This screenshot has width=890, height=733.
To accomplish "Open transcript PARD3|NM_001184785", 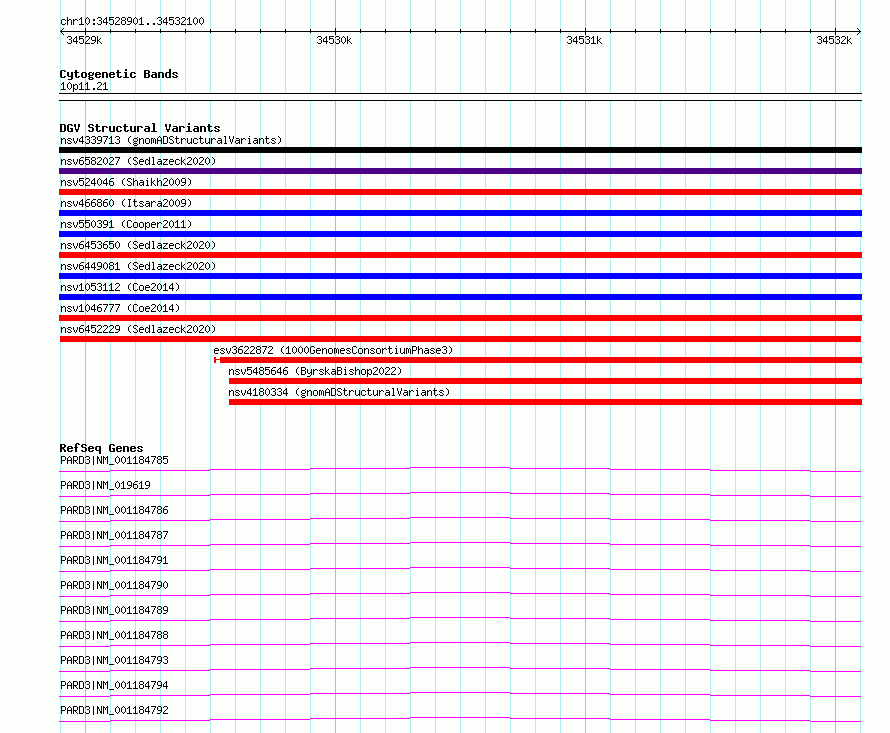I will click(x=114, y=460).
